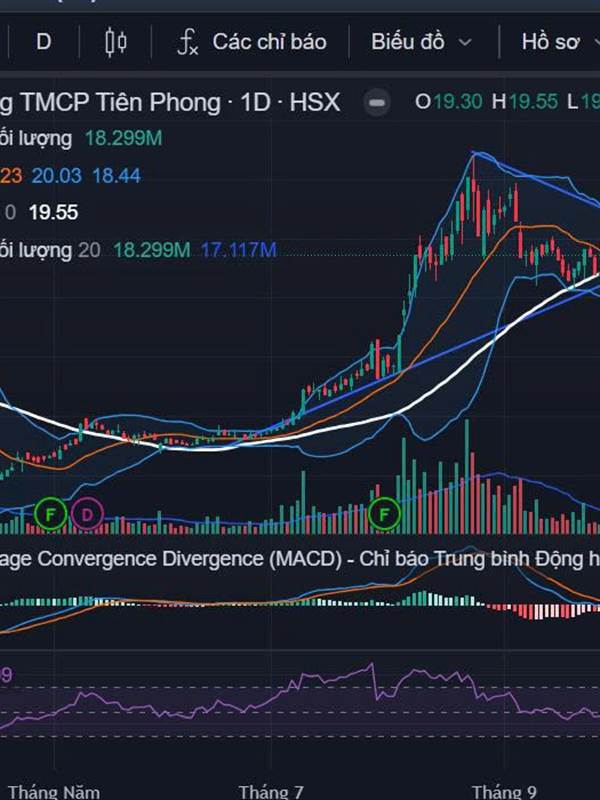Click the Tháng 7 time axis label

271,792
